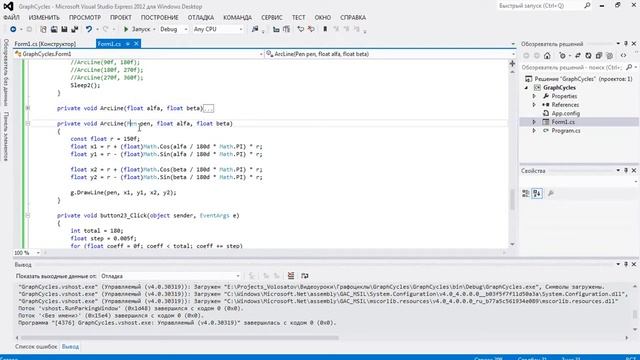Viewport: 640px width, 360px height.
Task: Click the Navigate Backward toolbar icon
Action: (x=13, y=29)
